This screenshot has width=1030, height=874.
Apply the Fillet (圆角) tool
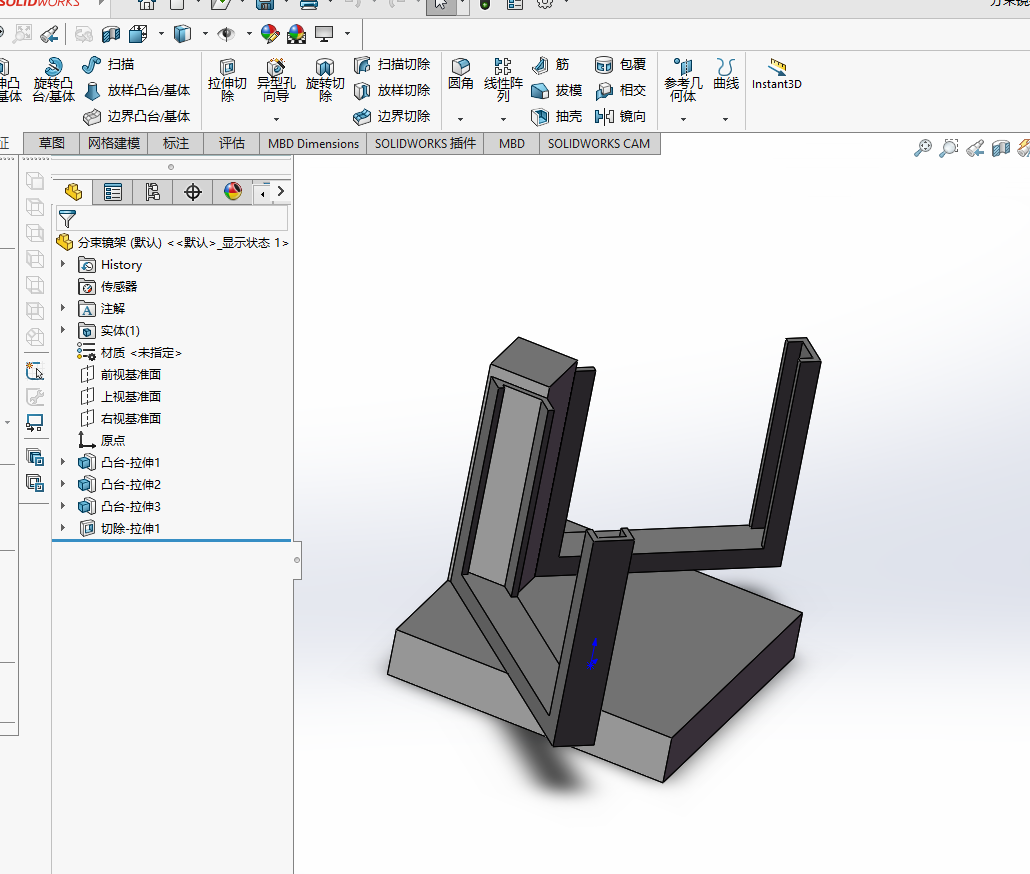pyautogui.click(x=460, y=74)
